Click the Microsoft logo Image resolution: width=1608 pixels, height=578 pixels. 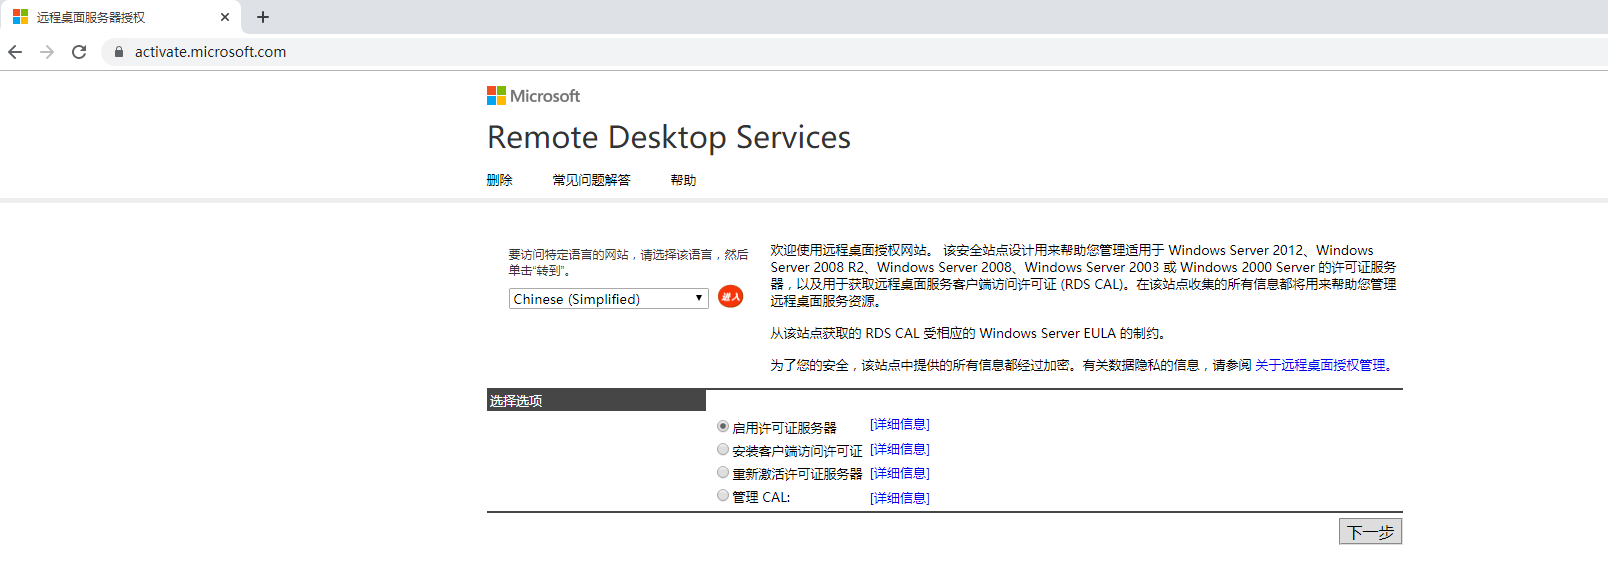tap(533, 96)
